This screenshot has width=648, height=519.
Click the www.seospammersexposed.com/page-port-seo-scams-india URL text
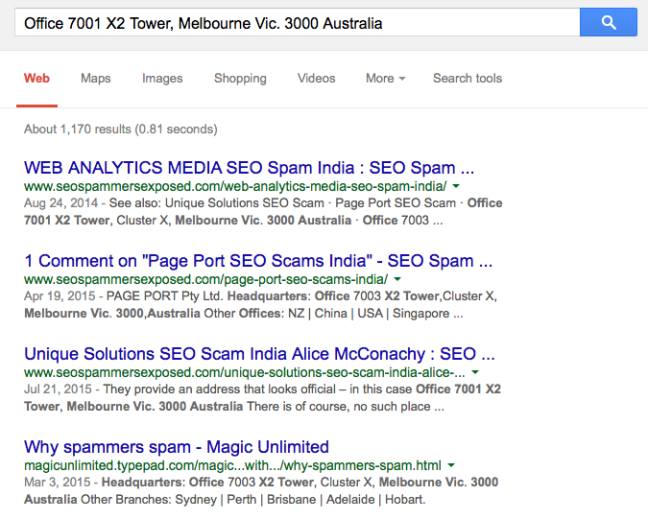205,279
